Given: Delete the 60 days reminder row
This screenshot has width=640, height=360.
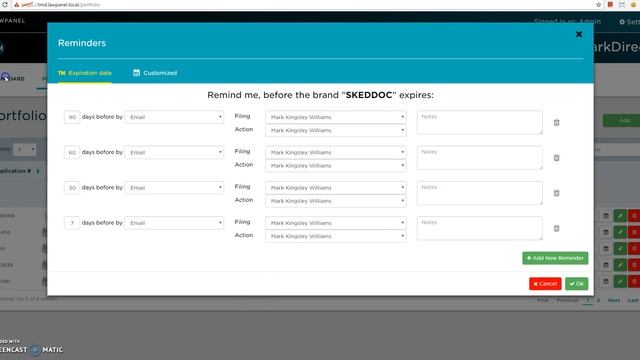Looking at the screenshot, I should tap(556, 158).
